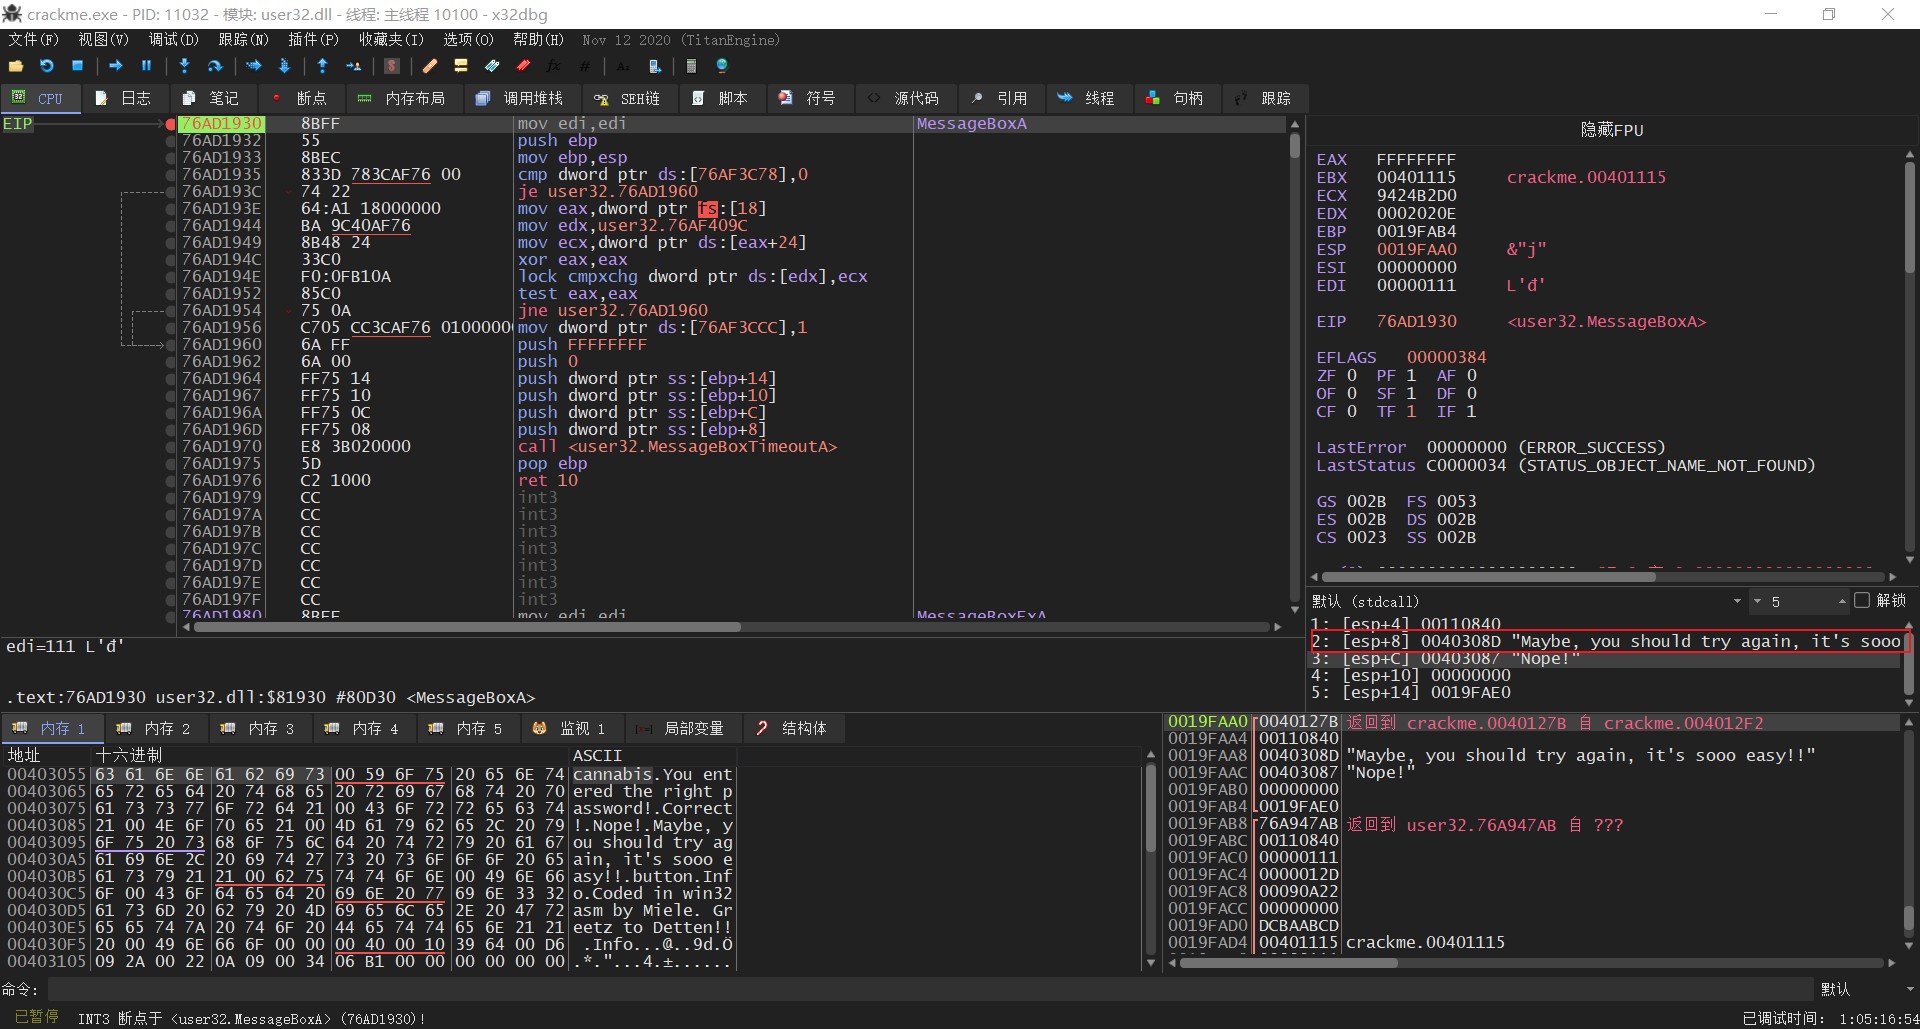Click the Step Into down-arrow icon
This screenshot has width=1920, height=1029.
tap(184, 66)
